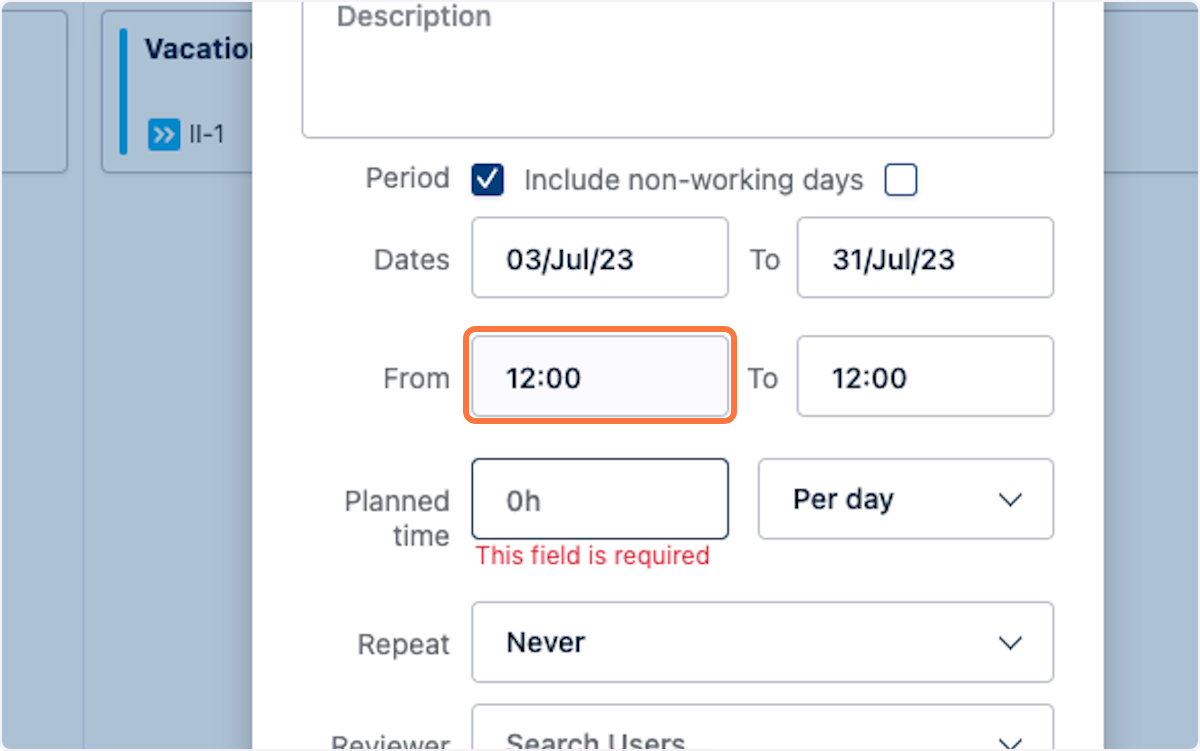Expand the Repeat dropdown showing Never
Image resolution: width=1200 pixels, height=751 pixels.
tap(763, 642)
